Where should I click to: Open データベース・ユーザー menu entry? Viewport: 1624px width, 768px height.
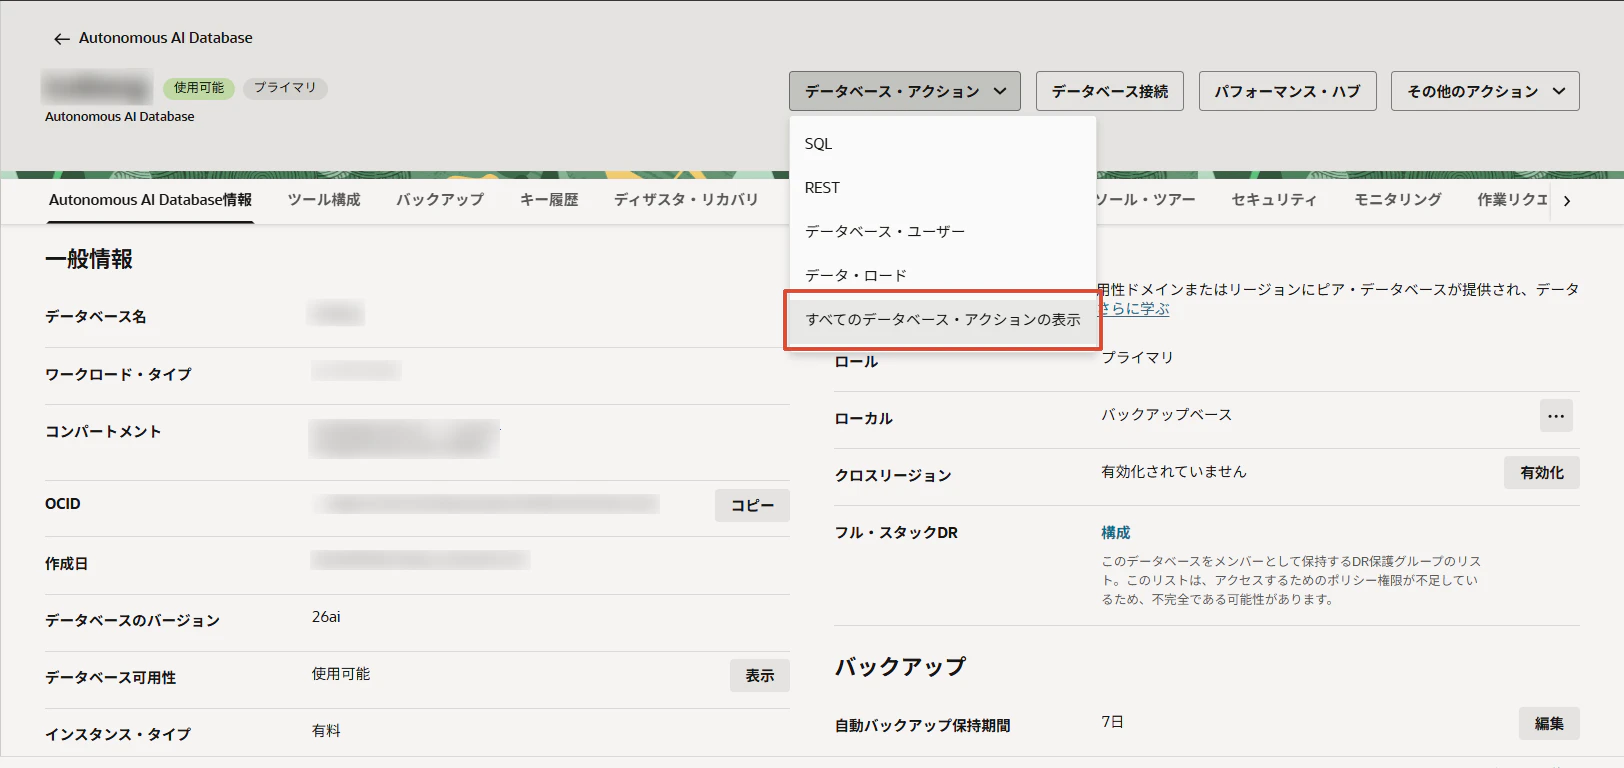click(x=943, y=232)
